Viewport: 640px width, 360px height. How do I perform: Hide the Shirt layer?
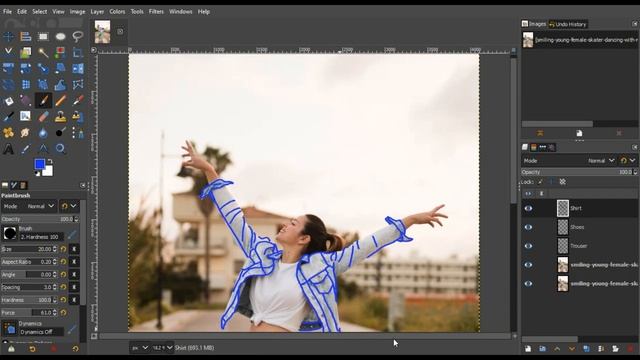(x=528, y=209)
